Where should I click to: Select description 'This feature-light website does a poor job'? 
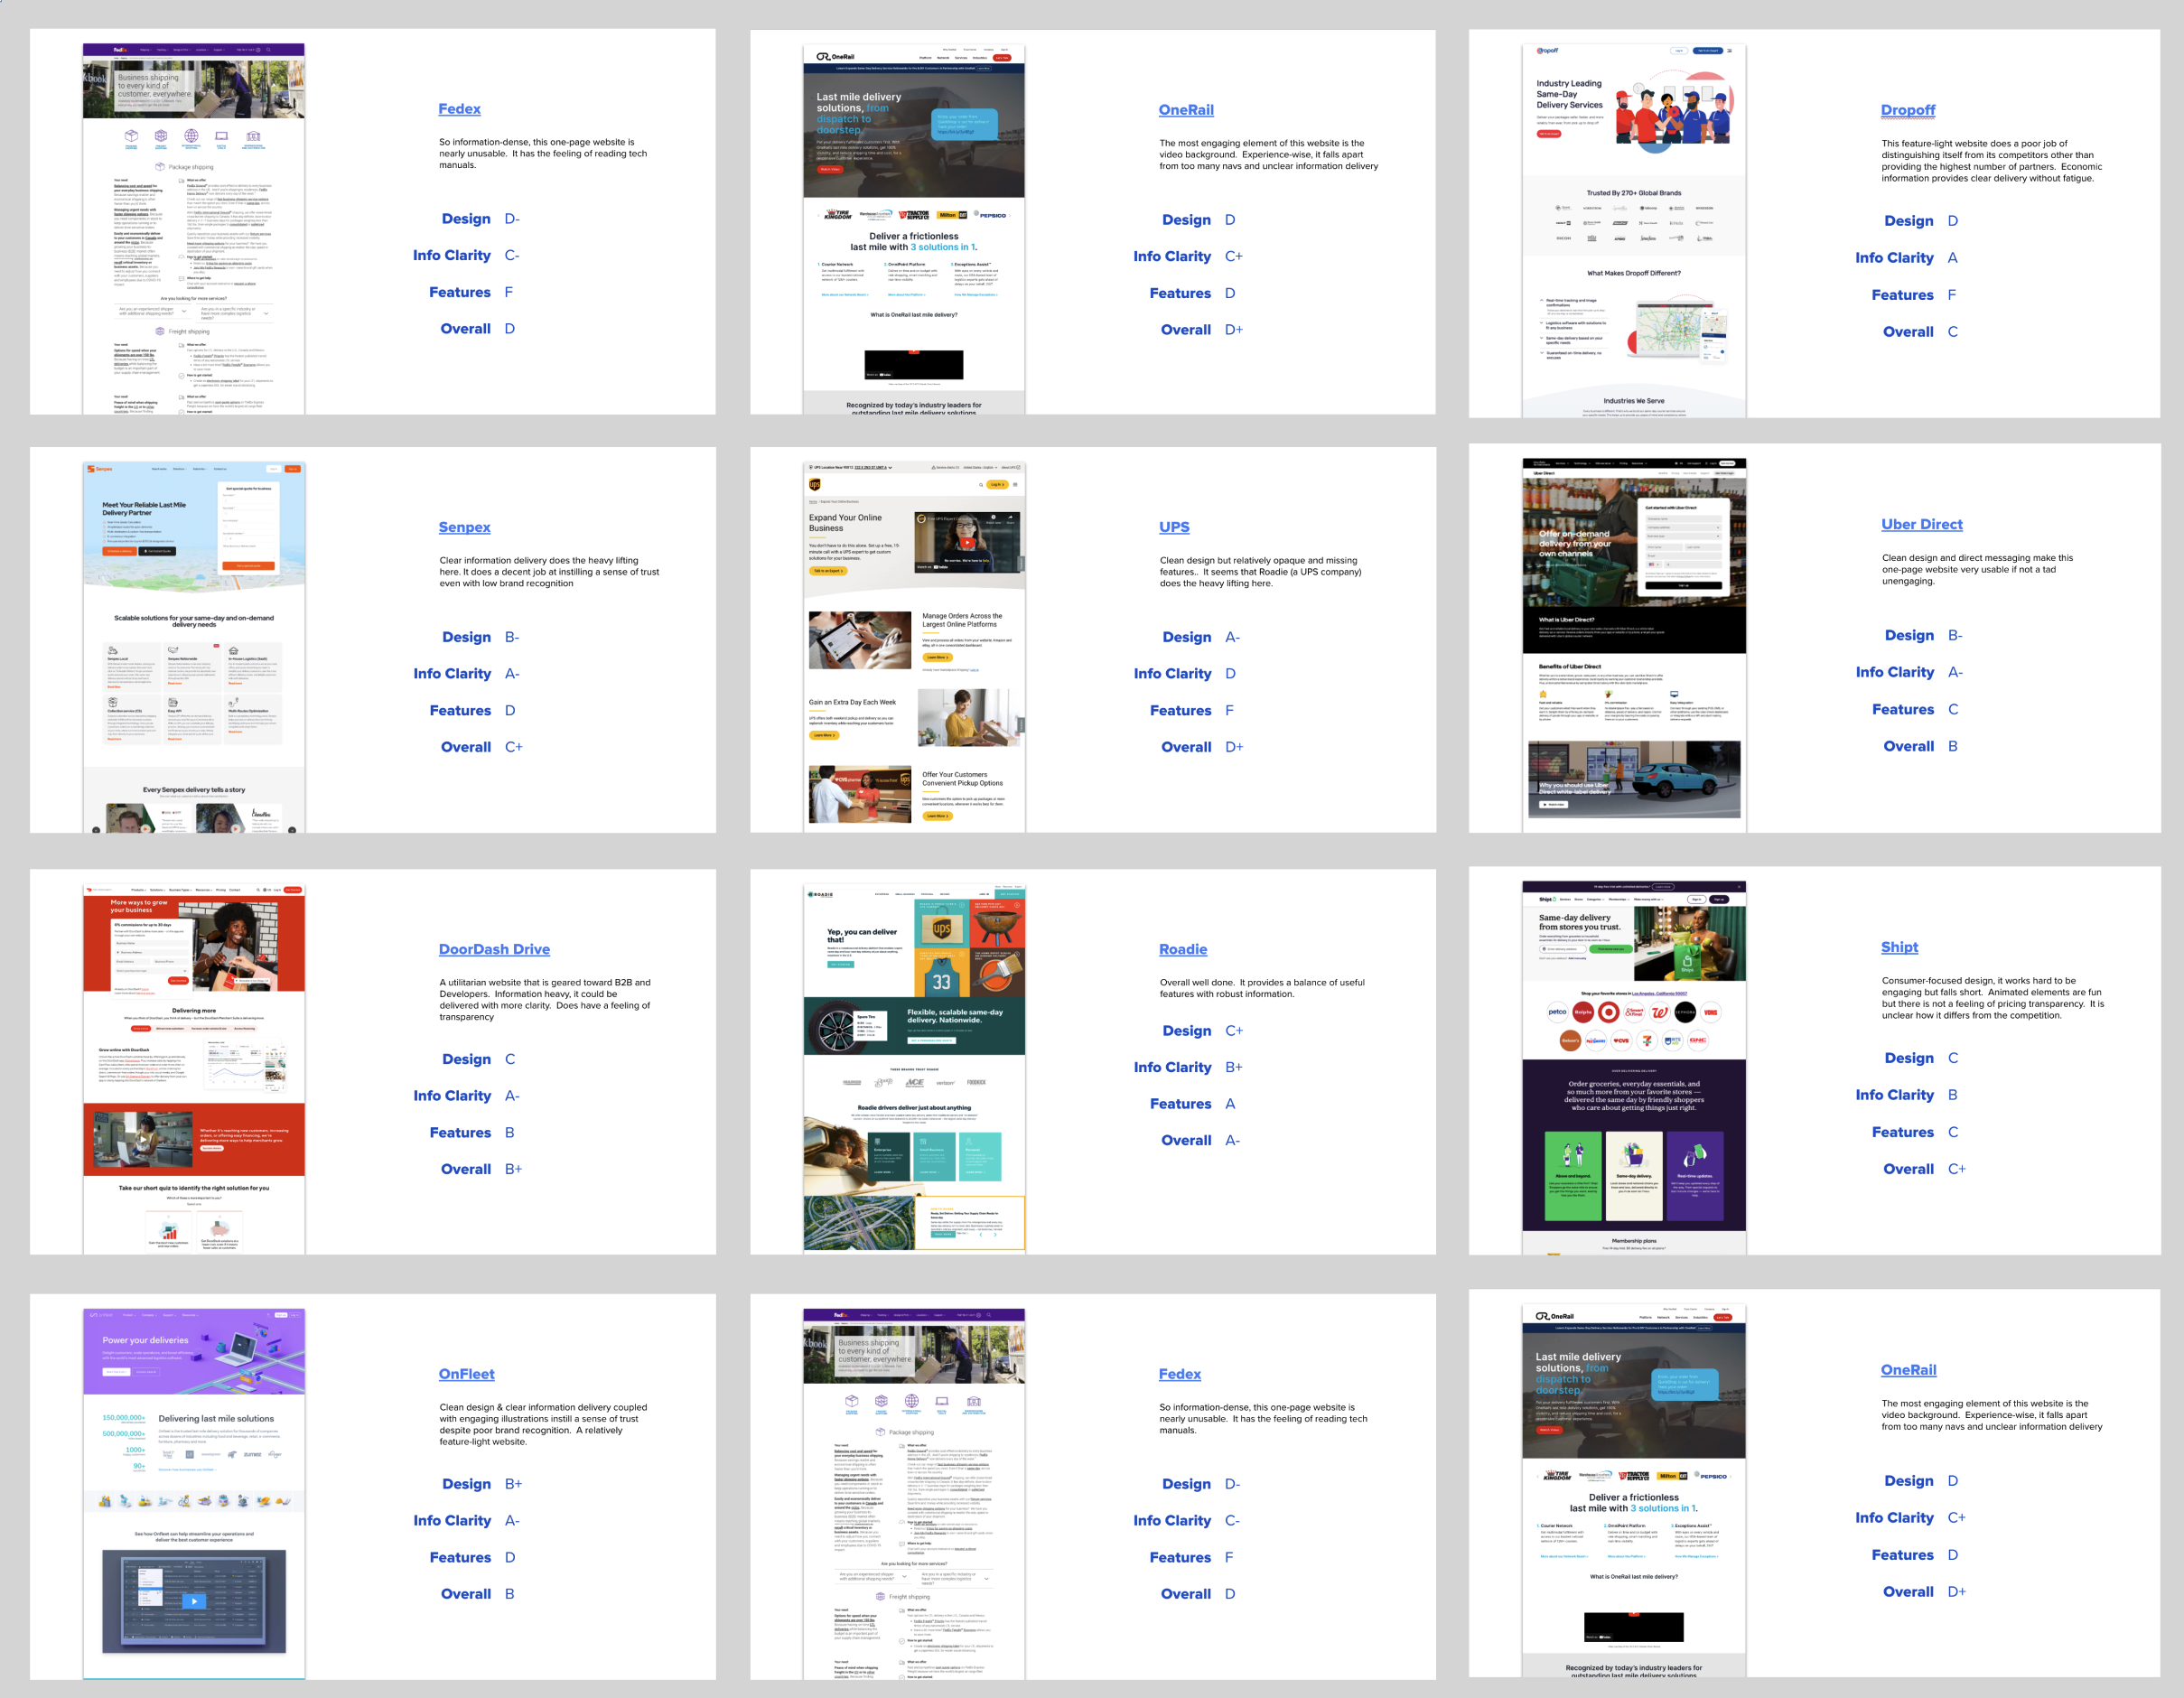point(1991,161)
